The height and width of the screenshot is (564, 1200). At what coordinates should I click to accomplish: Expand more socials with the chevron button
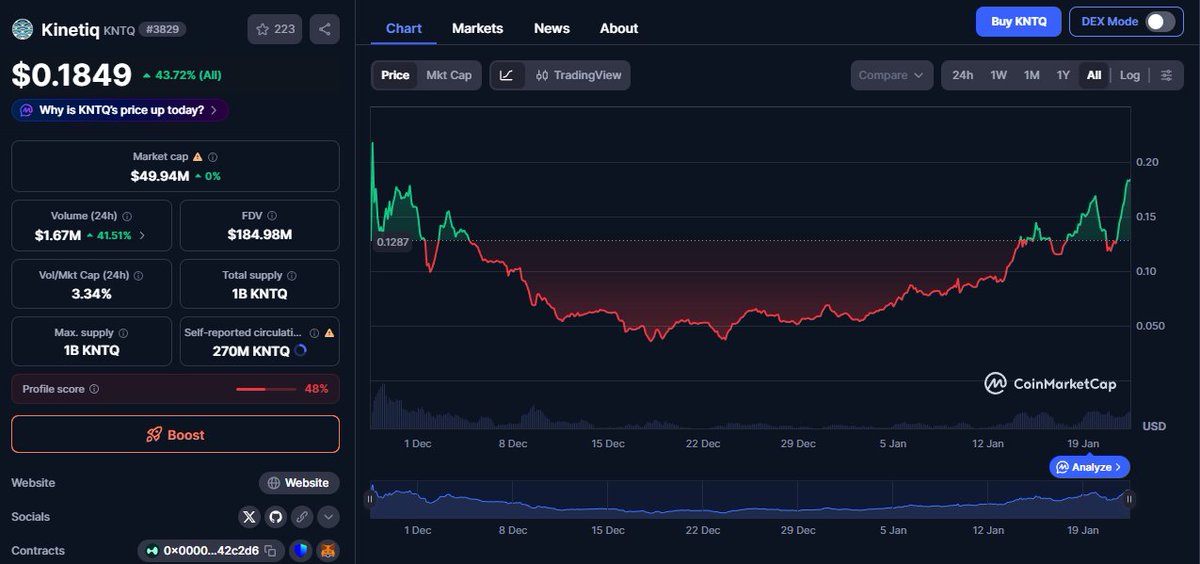coord(328,517)
